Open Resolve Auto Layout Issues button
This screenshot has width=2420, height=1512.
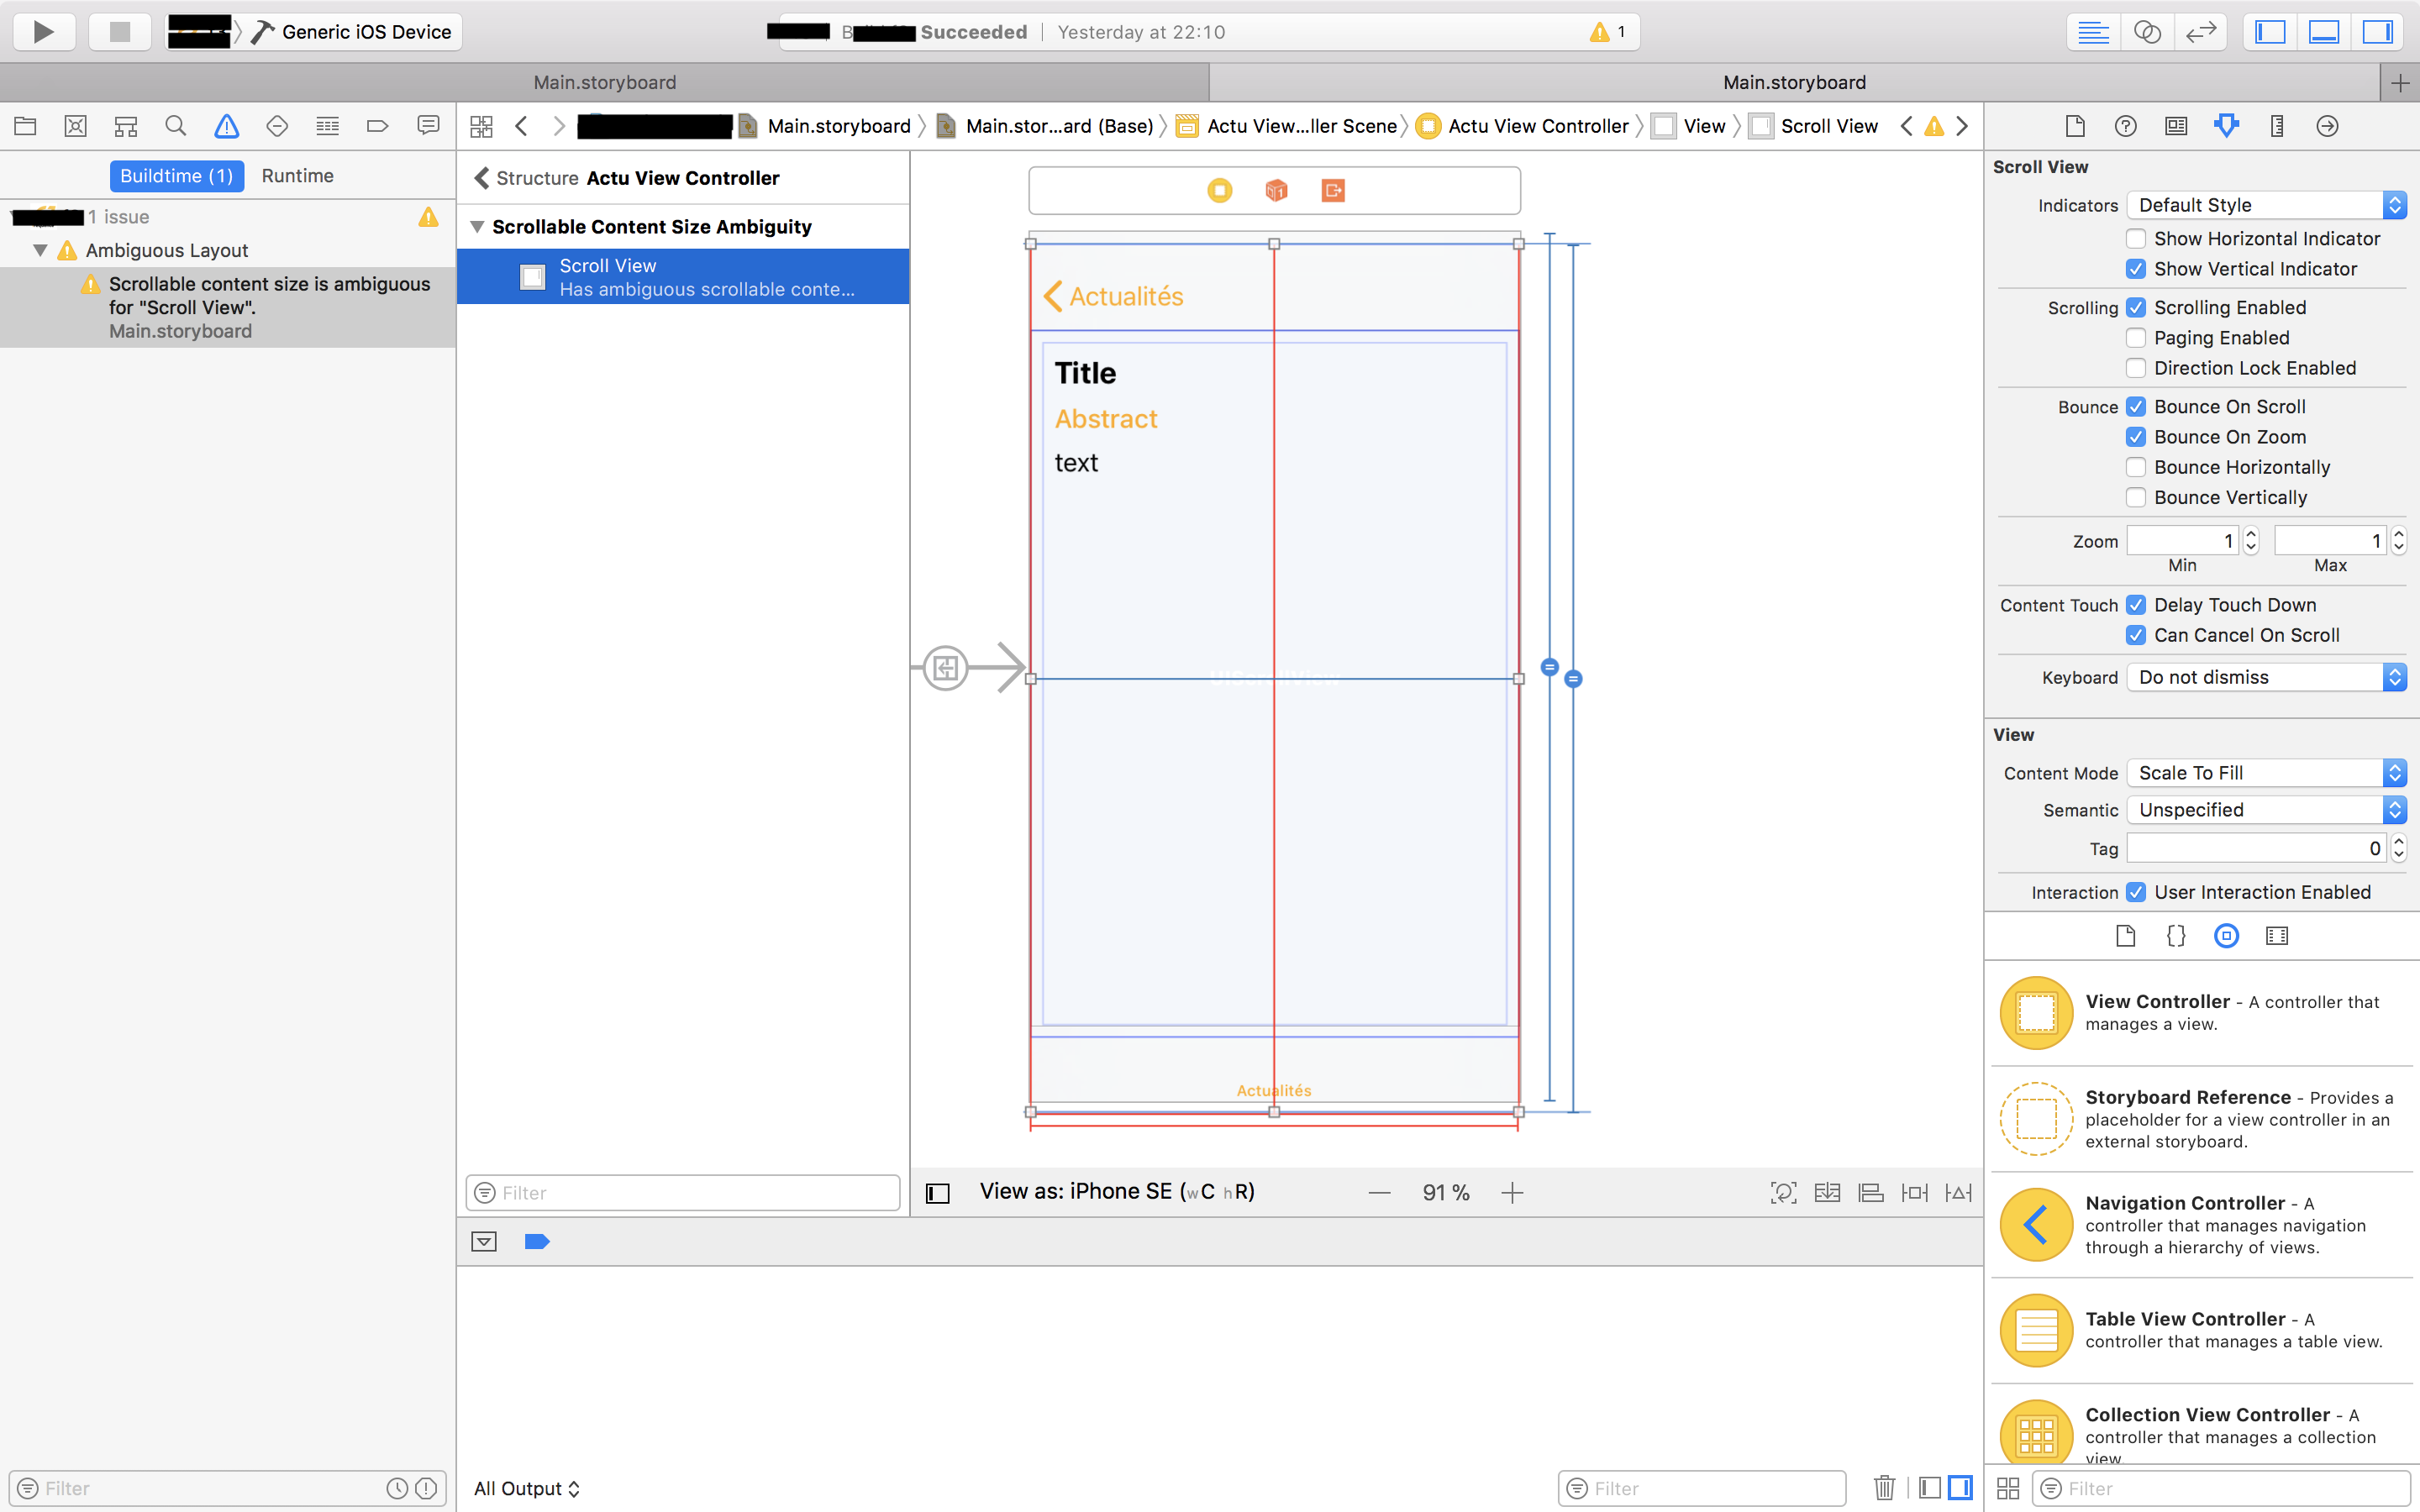[x=1958, y=1192]
